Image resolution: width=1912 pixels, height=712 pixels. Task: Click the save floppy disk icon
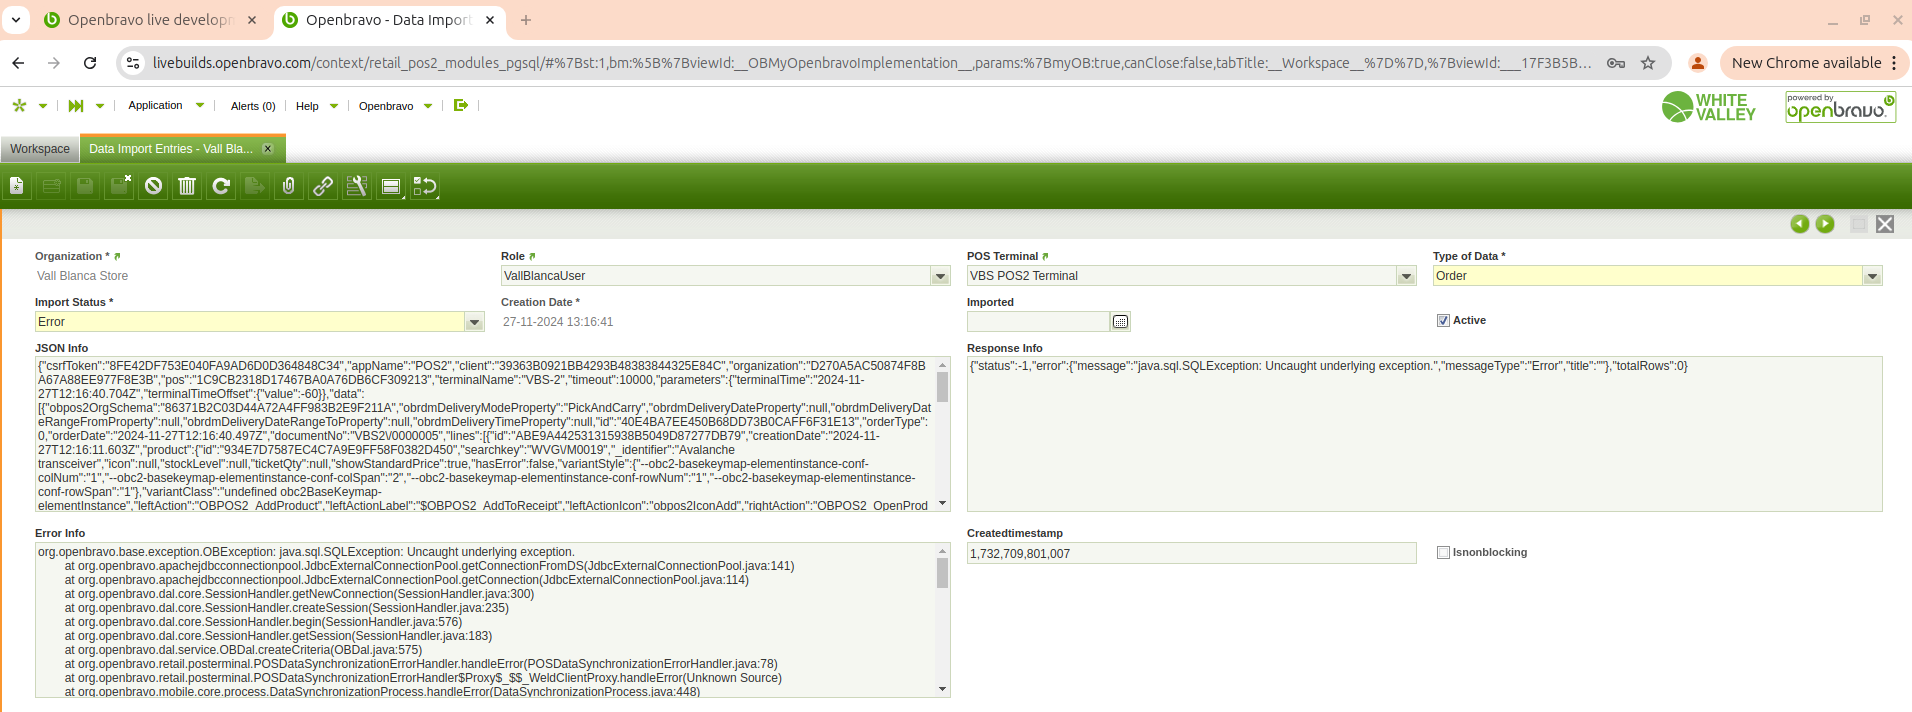85,186
